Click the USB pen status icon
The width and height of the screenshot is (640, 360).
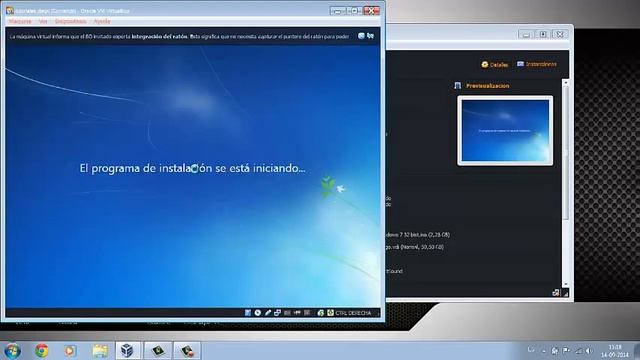click(x=268, y=313)
